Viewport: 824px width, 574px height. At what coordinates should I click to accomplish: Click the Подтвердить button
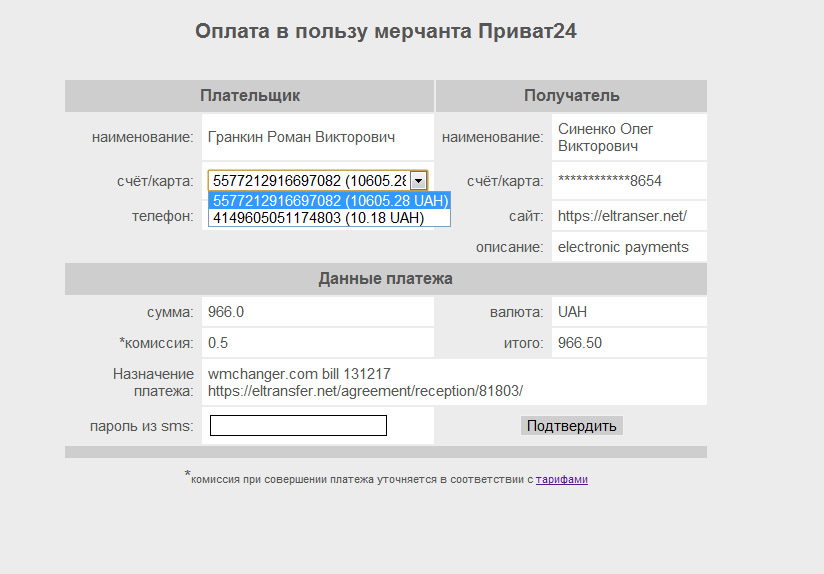[x=571, y=425]
